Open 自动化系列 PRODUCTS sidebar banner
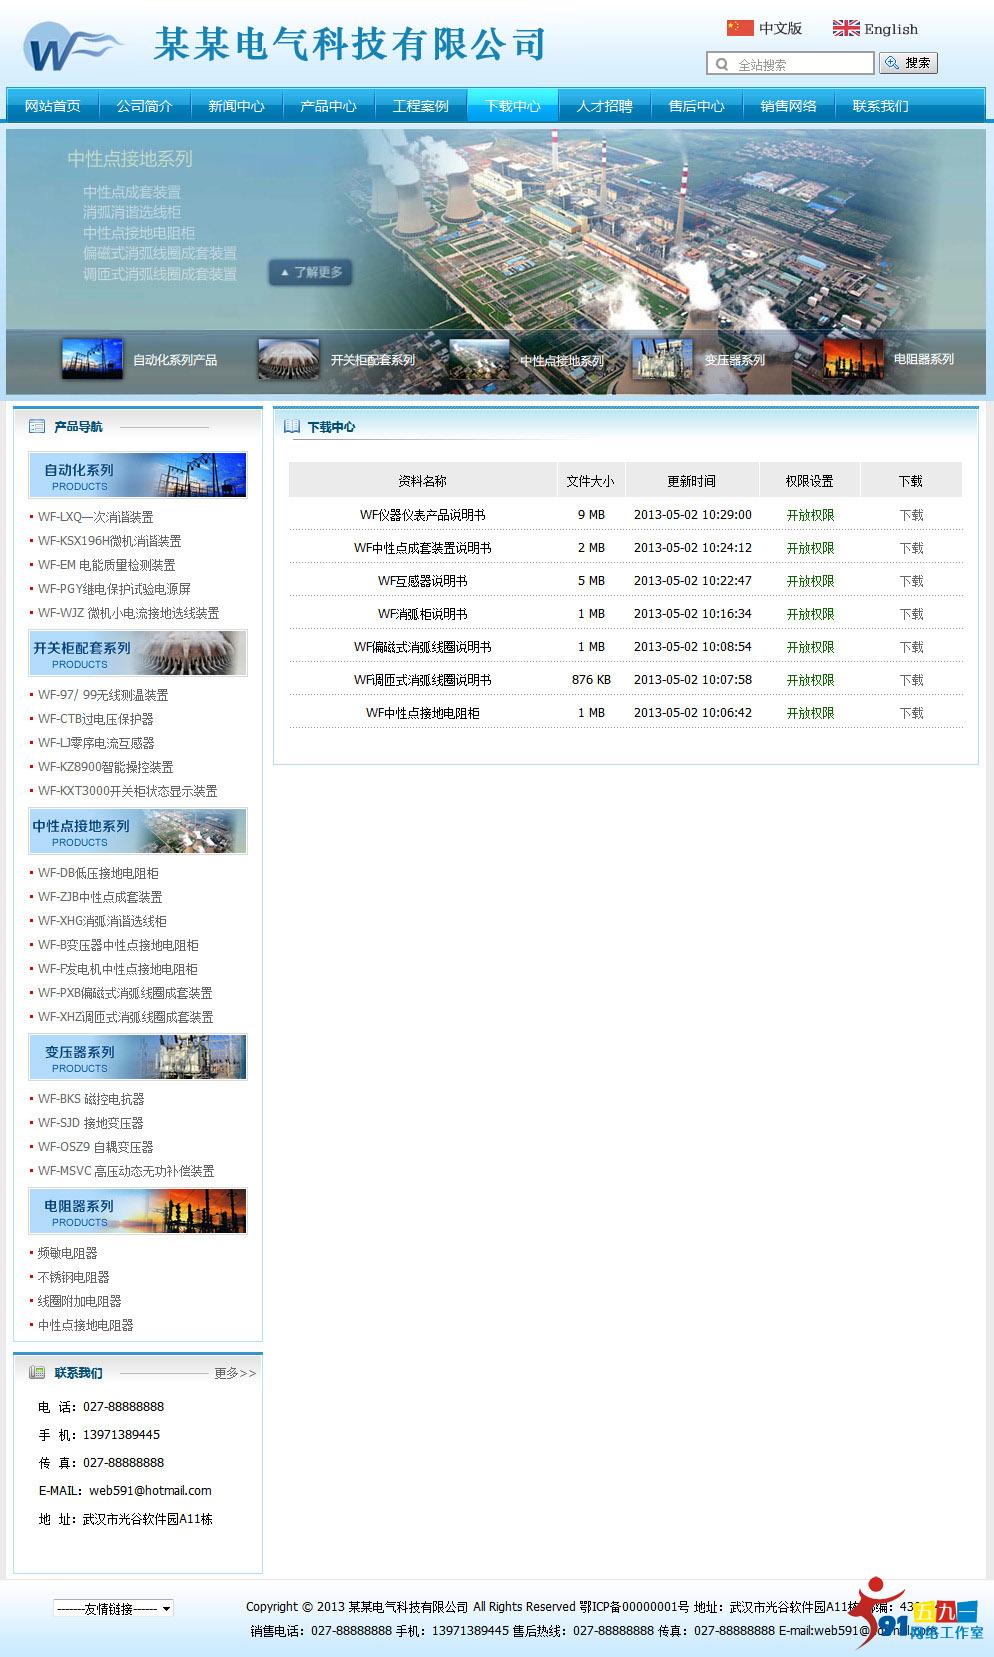 point(138,475)
